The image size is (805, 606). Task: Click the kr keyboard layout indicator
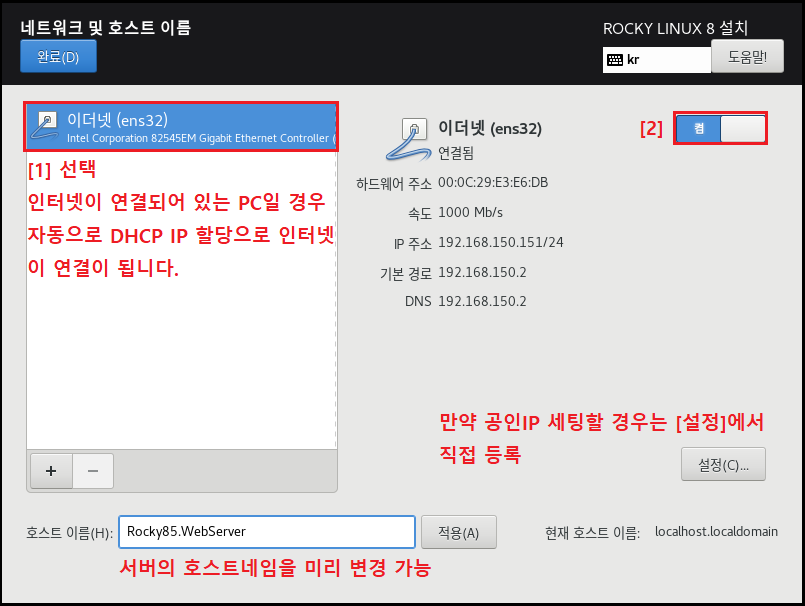pyautogui.click(x=657, y=60)
